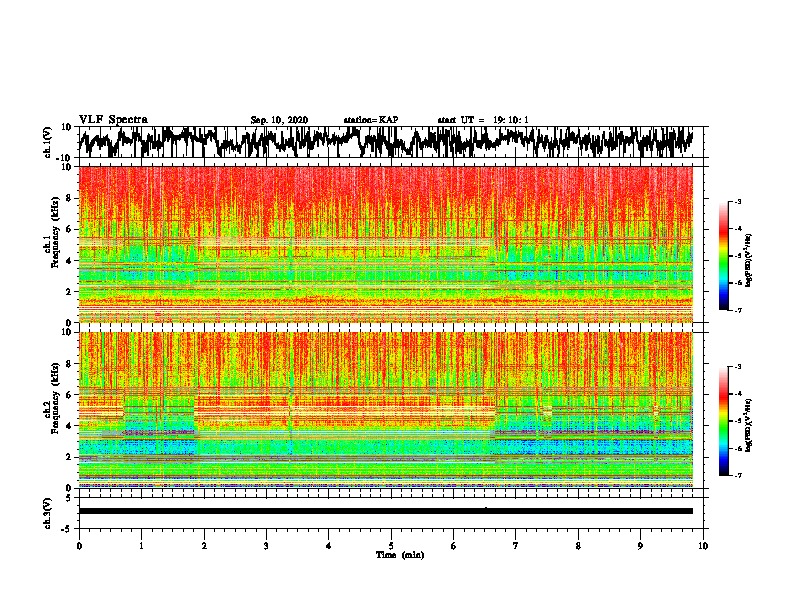
Task: Click the "ch.3(V)" axis label
Action: 48,513
